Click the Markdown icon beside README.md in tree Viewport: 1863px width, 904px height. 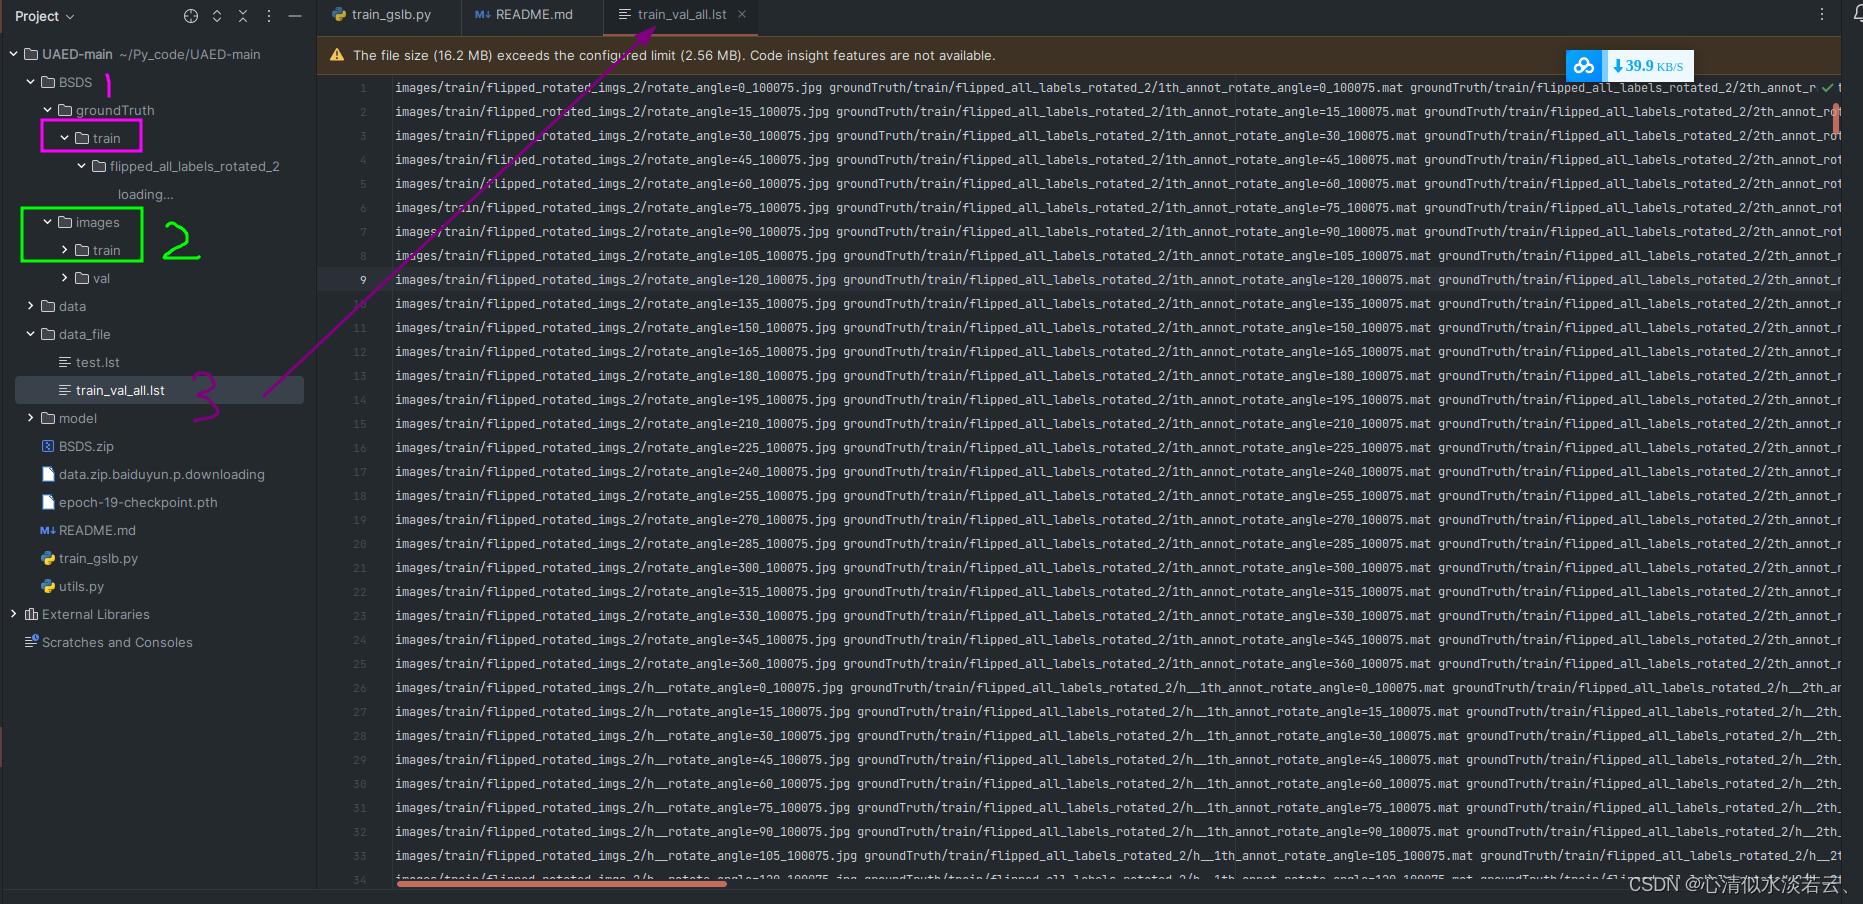(x=48, y=530)
